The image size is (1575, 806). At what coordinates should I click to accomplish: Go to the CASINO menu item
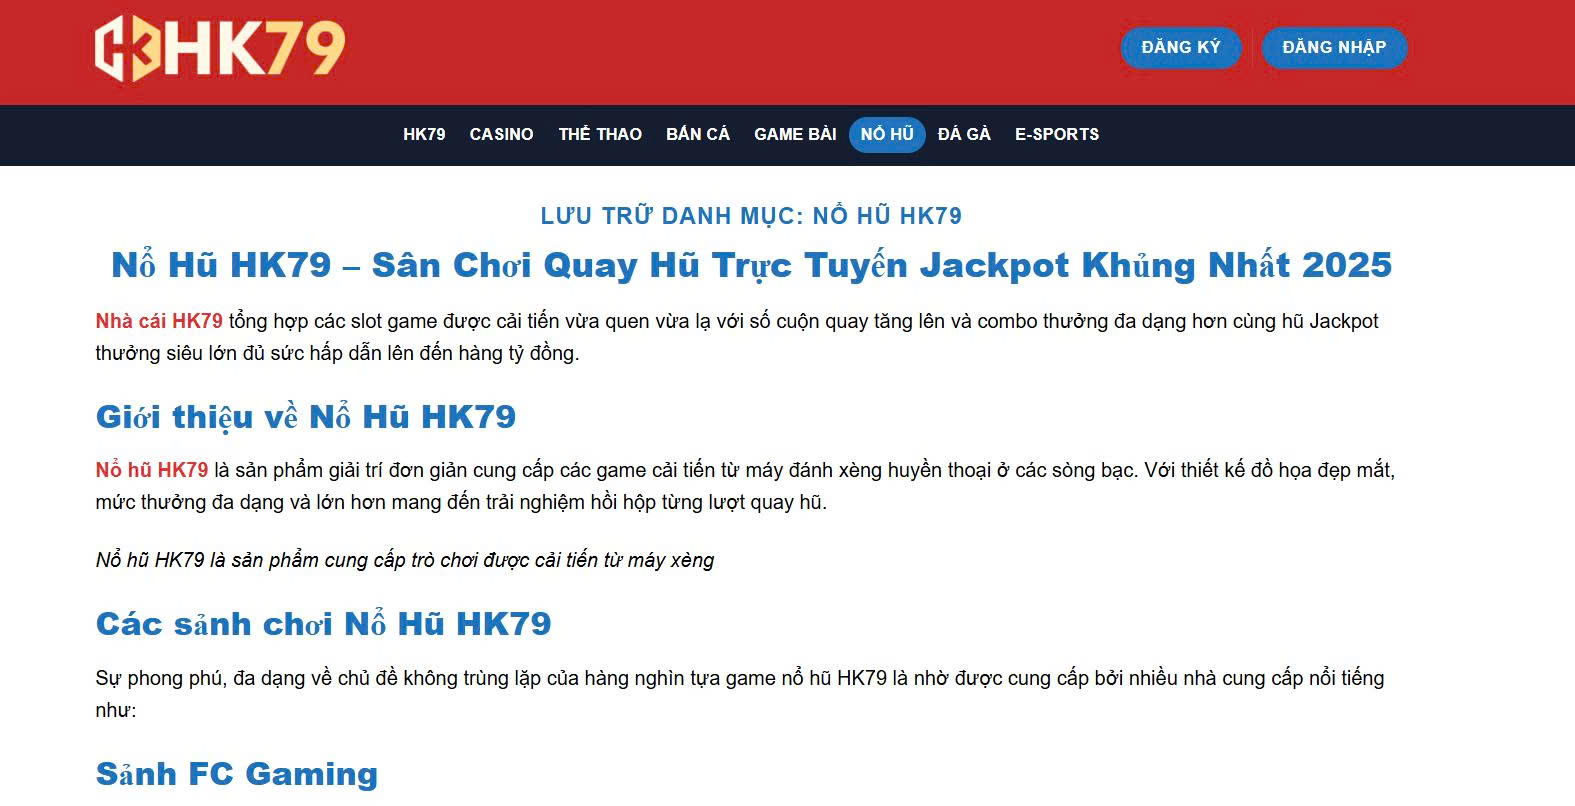point(501,134)
